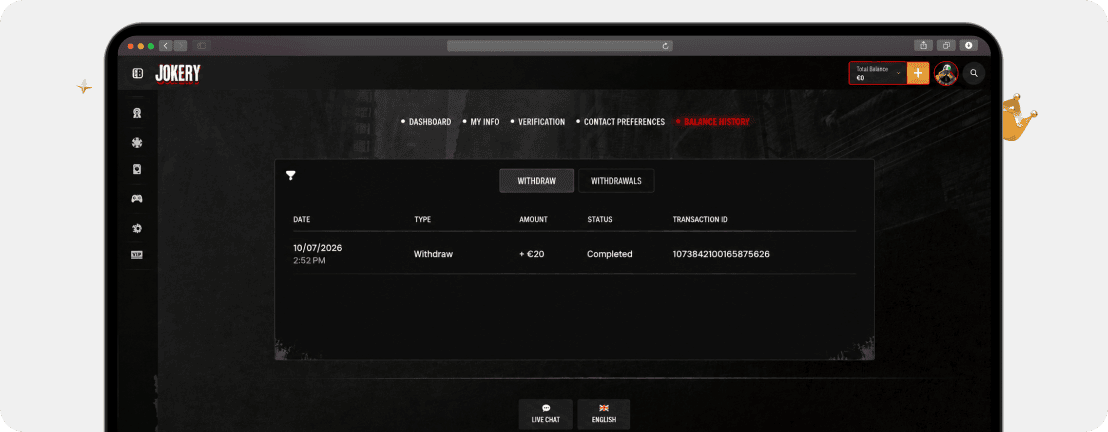Click the Type column header

423,220
